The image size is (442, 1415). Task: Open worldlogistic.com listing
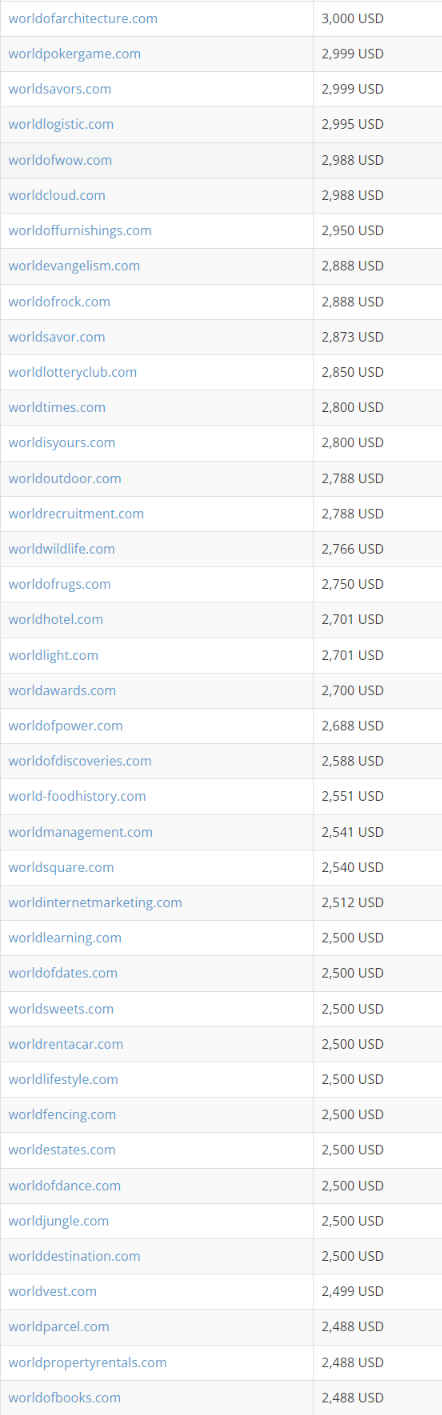click(x=61, y=124)
